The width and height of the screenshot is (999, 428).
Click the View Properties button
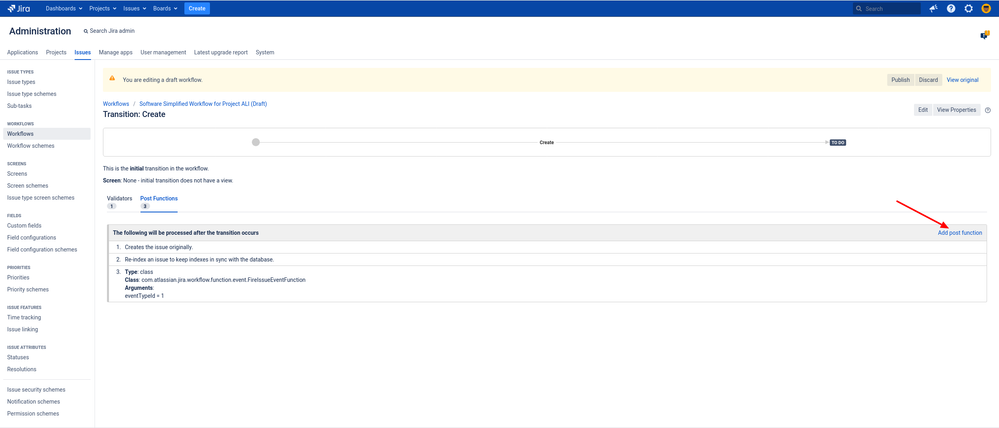click(x=956, y=110)
